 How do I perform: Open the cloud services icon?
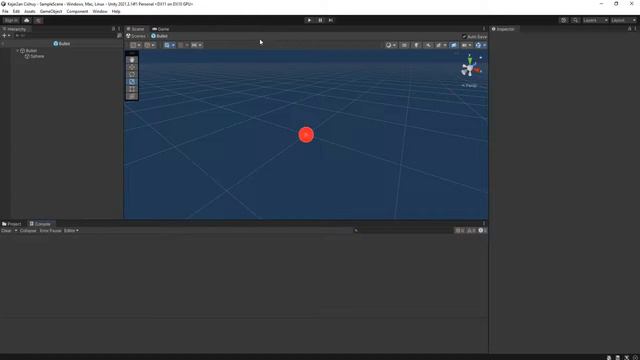tap(27, 20)
